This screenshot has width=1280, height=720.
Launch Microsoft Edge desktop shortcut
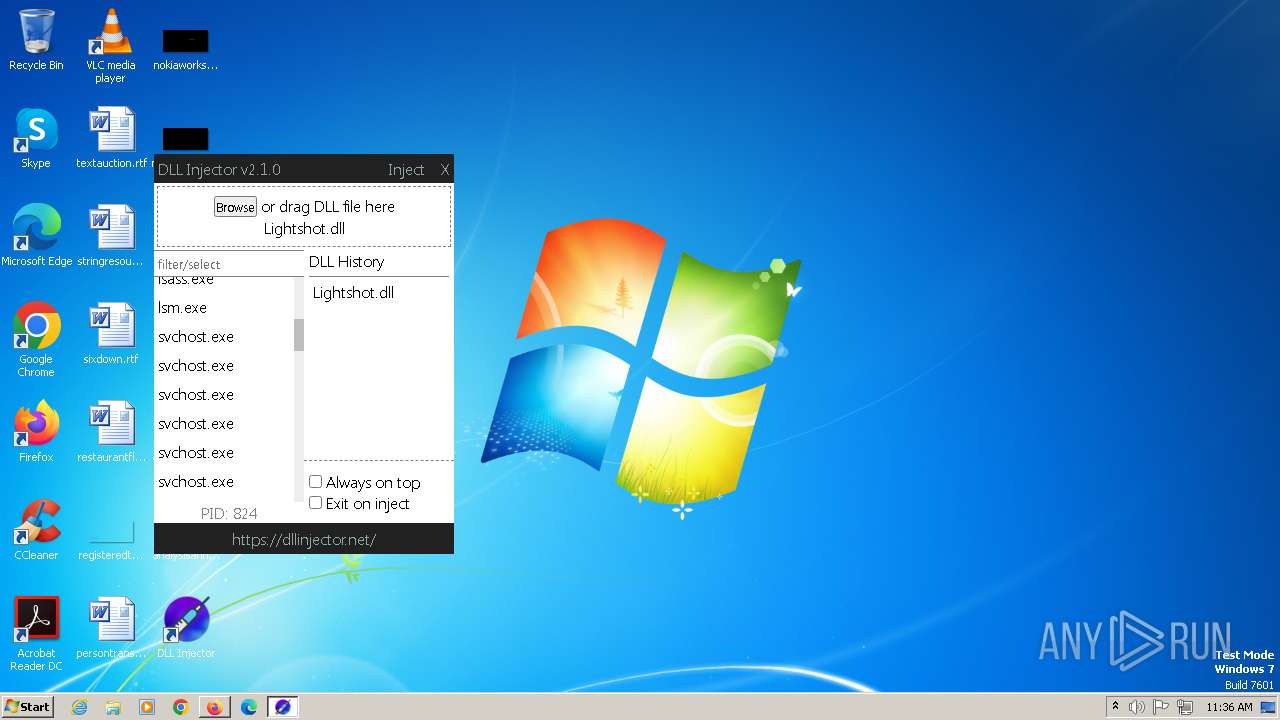click(x=37, y=236)
